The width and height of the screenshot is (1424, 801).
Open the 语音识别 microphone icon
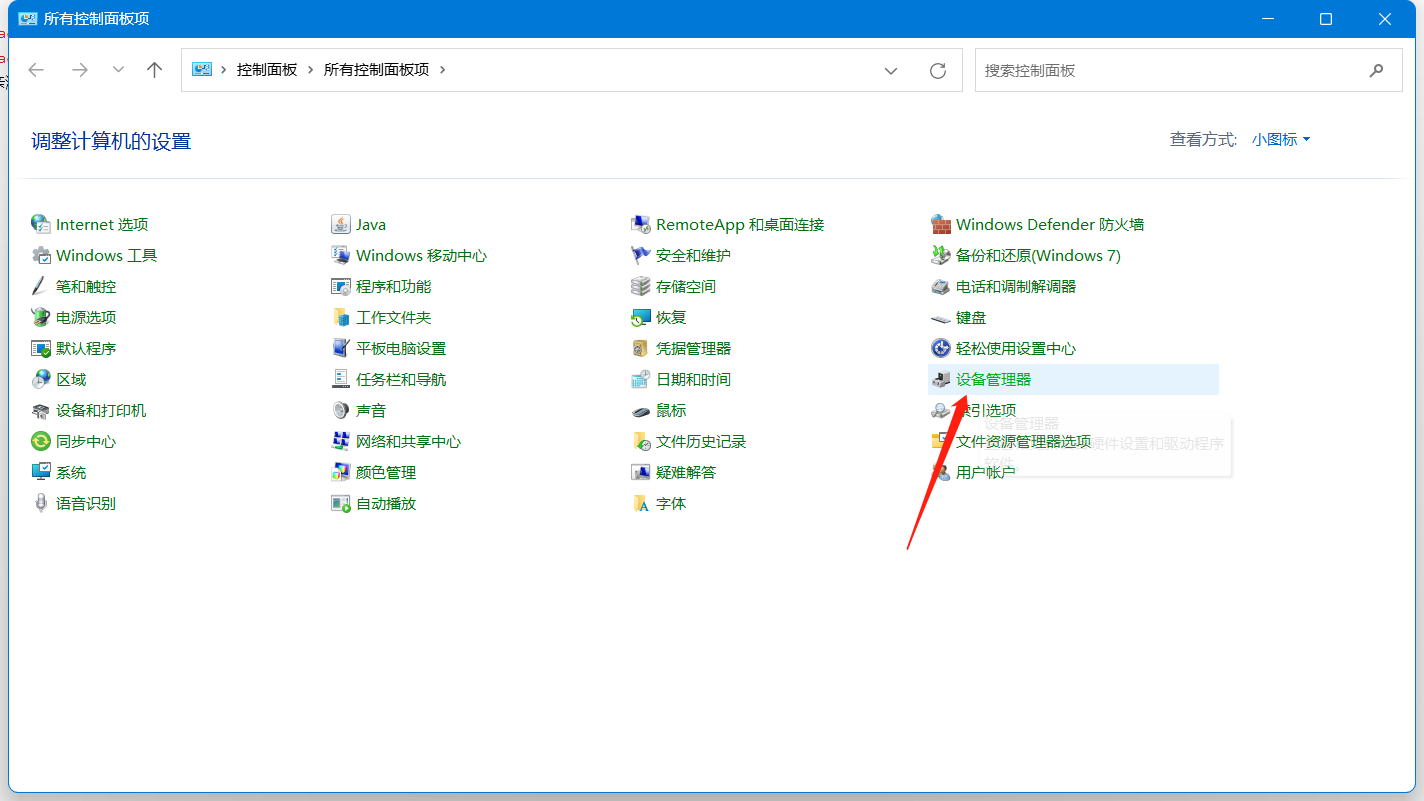pyautogui.click(x=40, y=503)
